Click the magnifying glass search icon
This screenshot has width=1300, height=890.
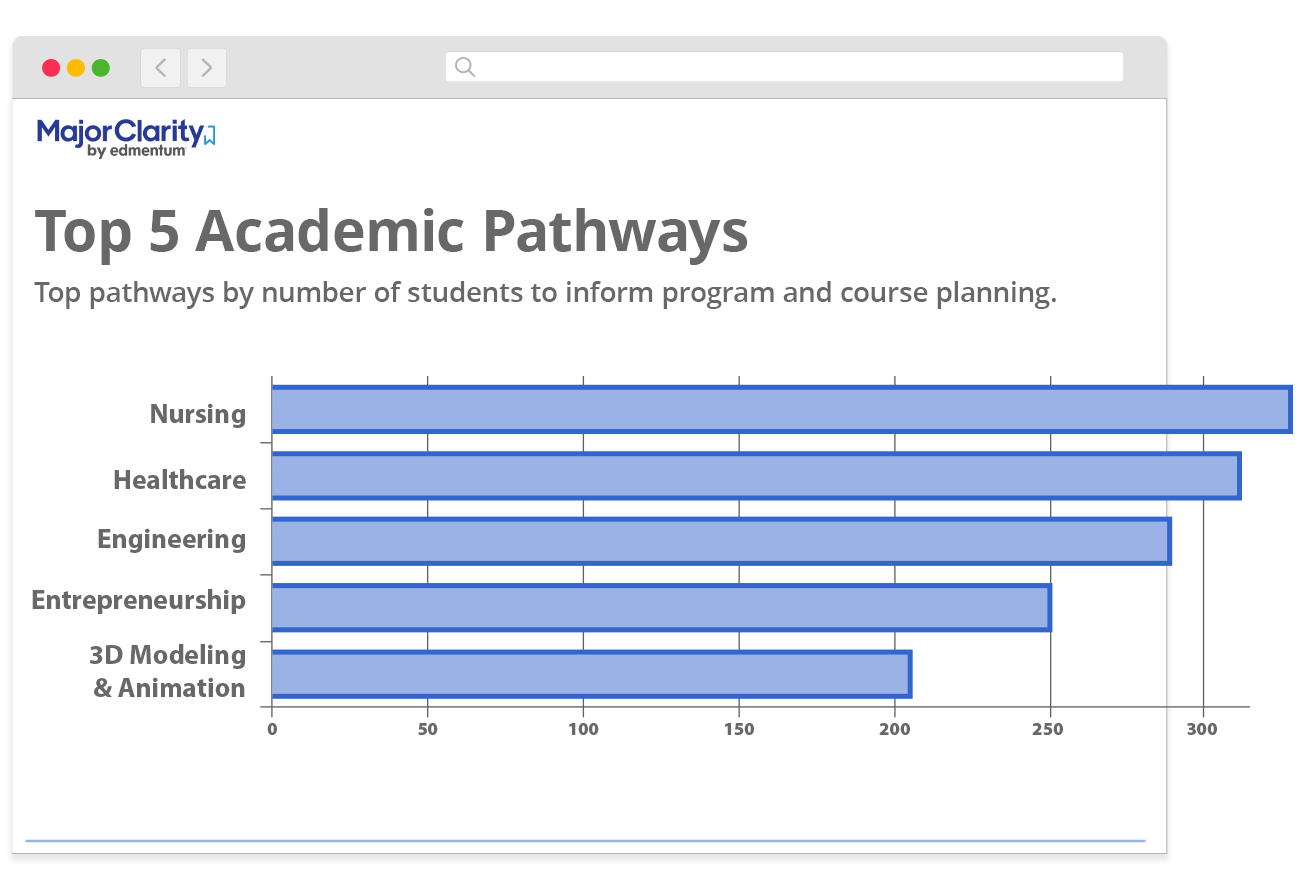(464, 67)
